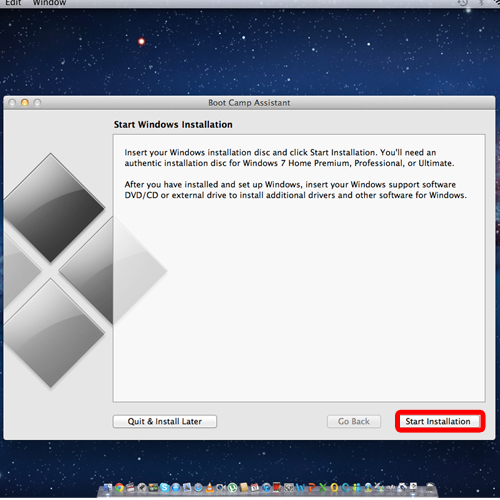The width and height of the screenshot is (500, 500).
Task: Launch Excel X icon in Dock
Action: (323, 488)
